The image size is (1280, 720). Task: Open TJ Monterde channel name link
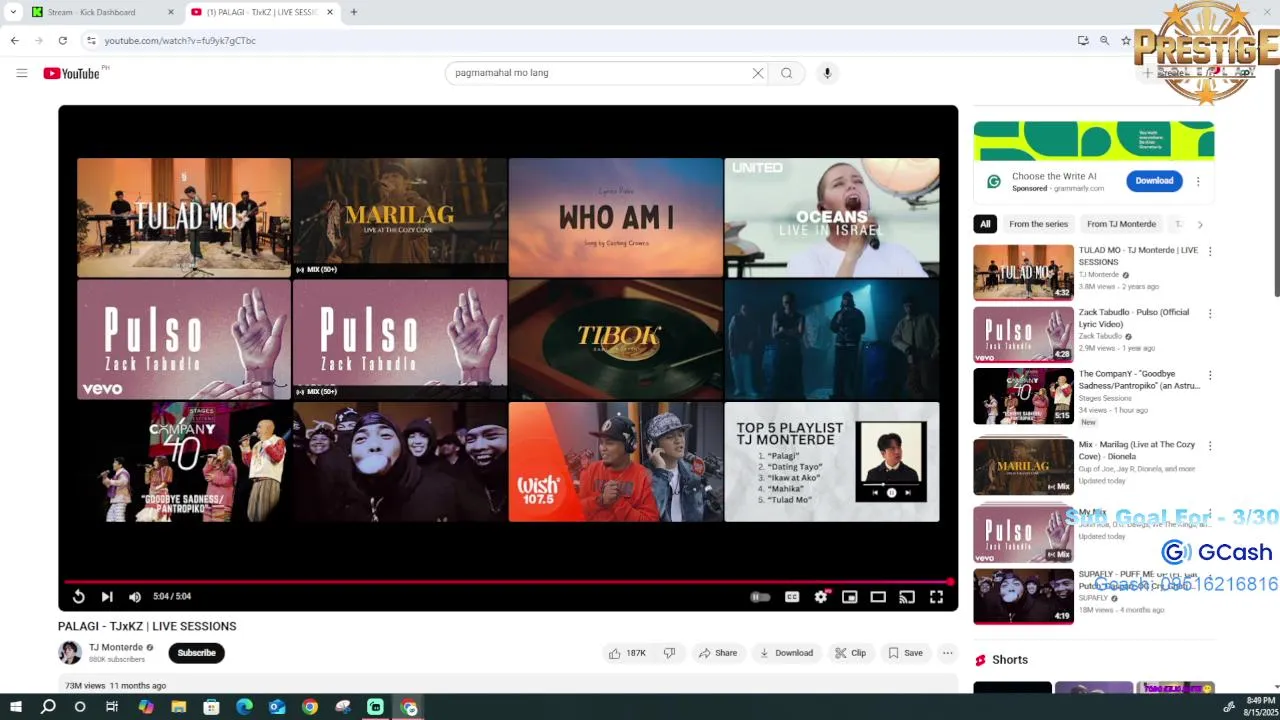[116, 647]
